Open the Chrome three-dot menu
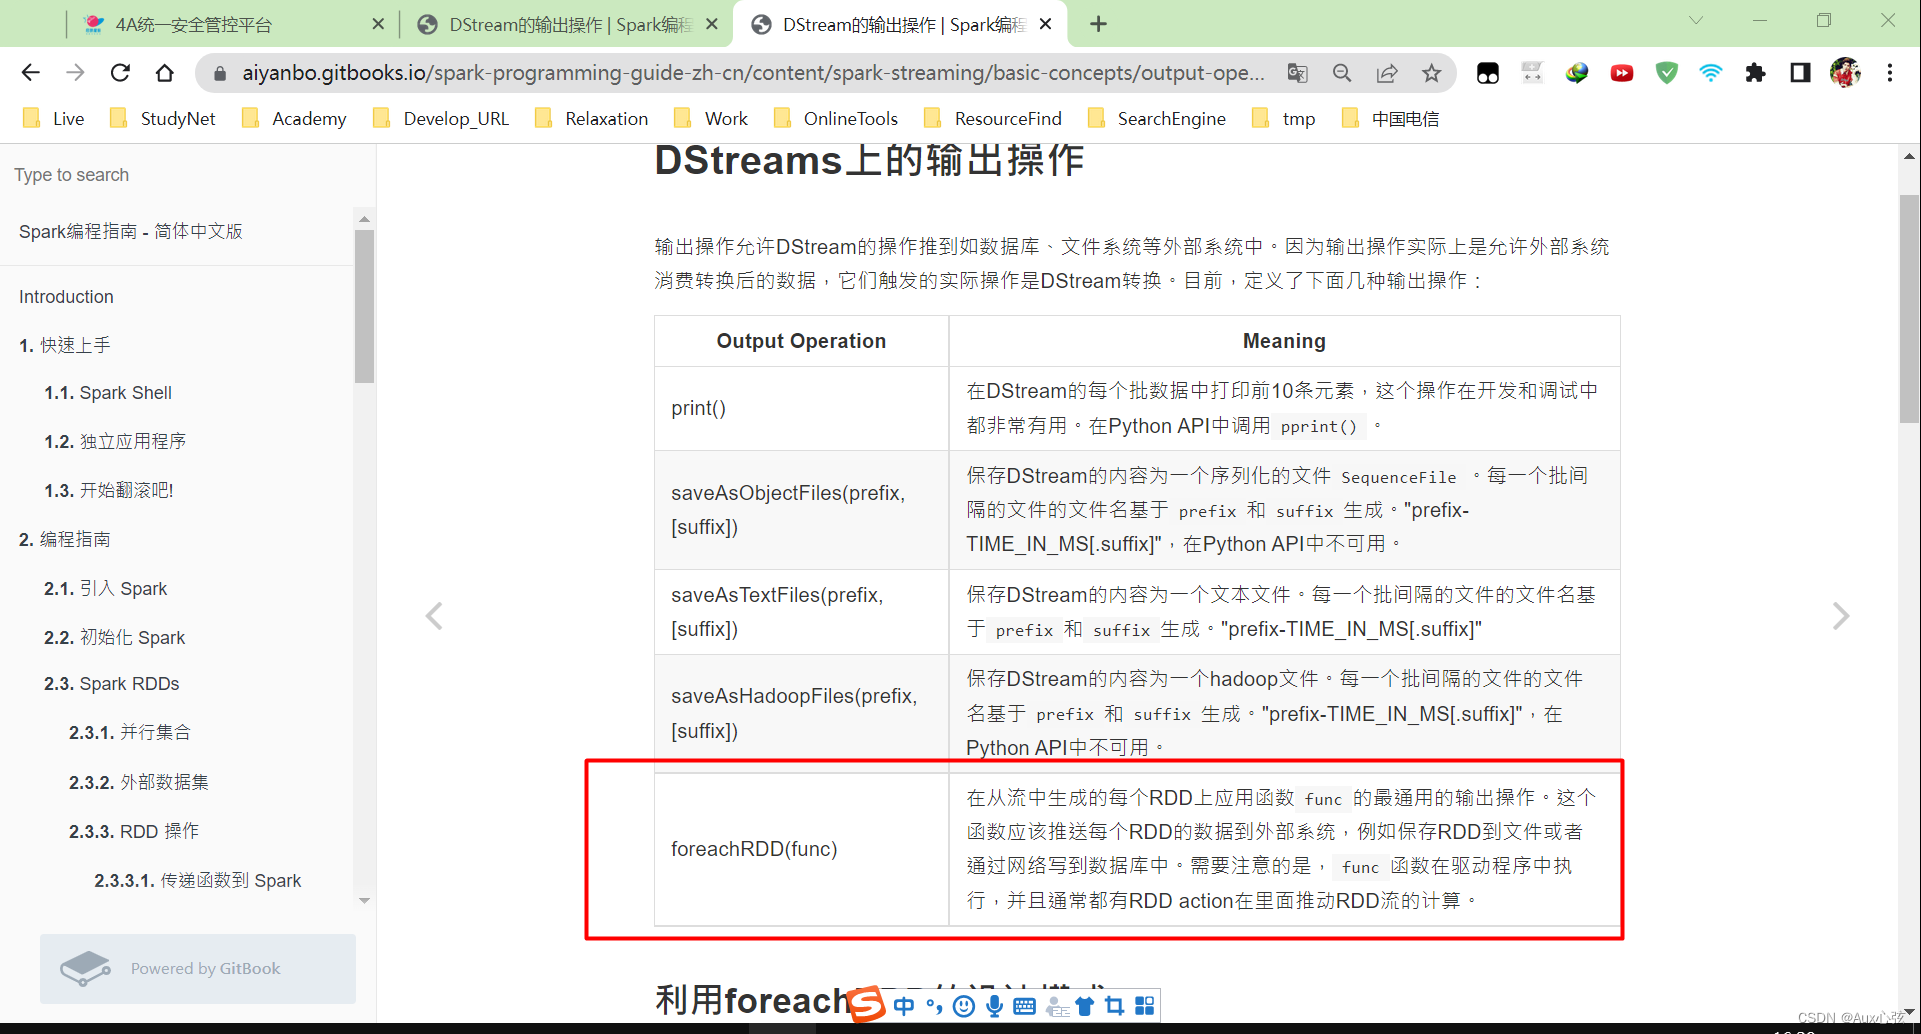This screenshot has width=1921, height=1034. [1890, 72]
